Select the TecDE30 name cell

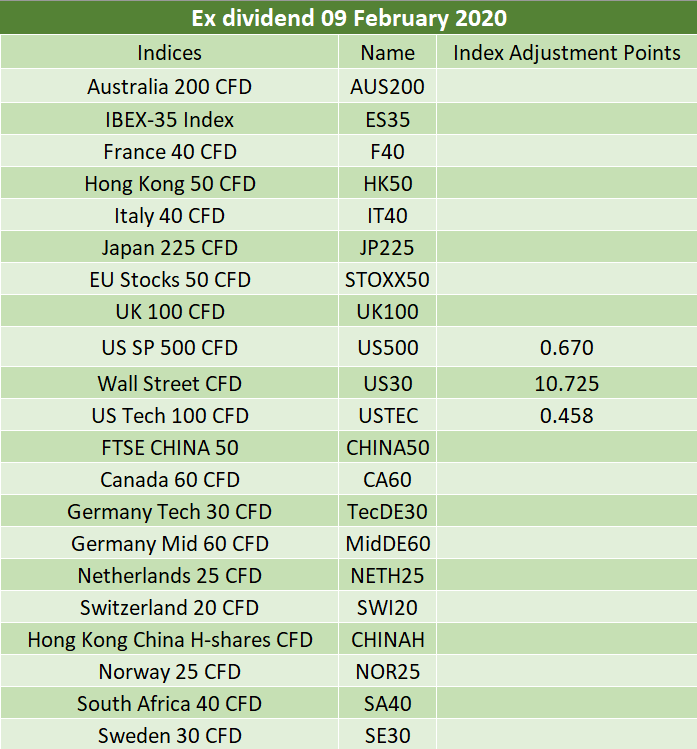coord(387,512)
